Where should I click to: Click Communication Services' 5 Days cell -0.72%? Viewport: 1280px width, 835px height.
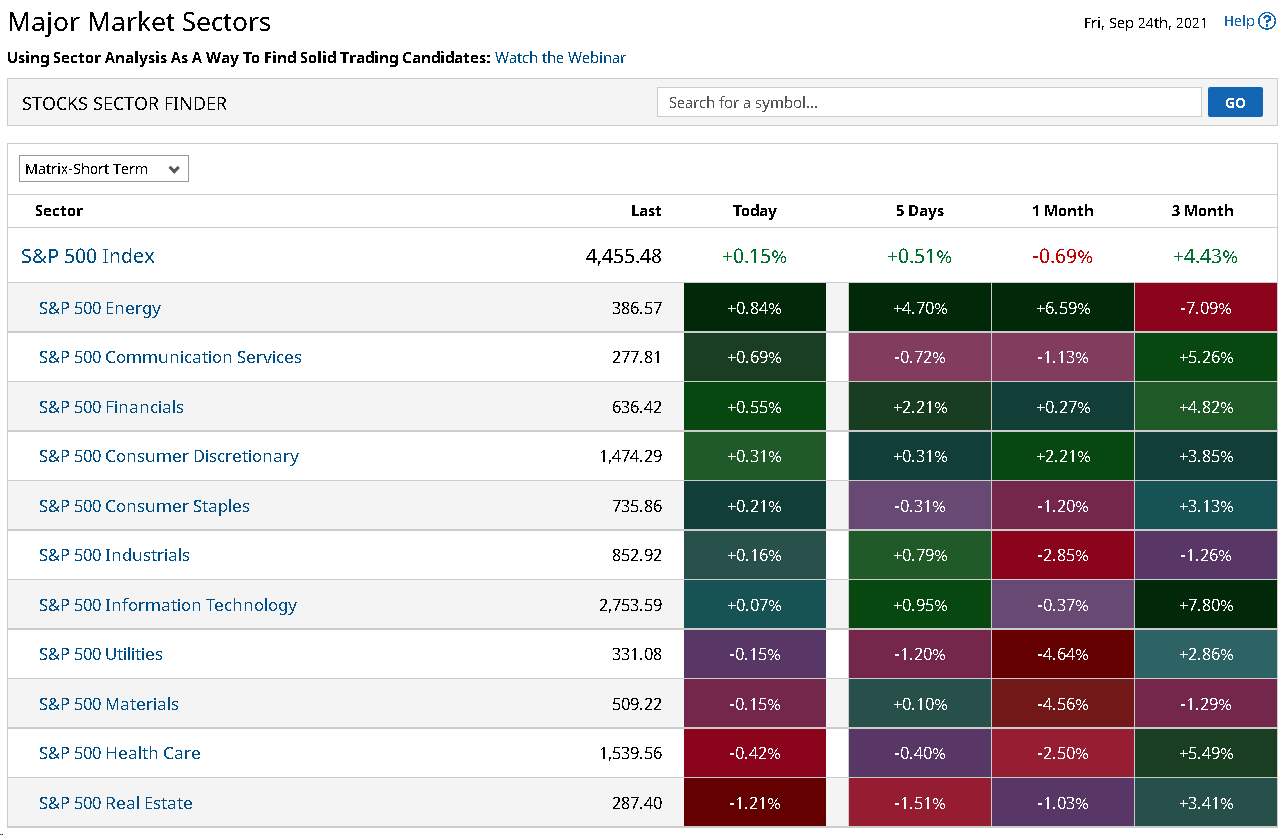[x=920, y=357]
